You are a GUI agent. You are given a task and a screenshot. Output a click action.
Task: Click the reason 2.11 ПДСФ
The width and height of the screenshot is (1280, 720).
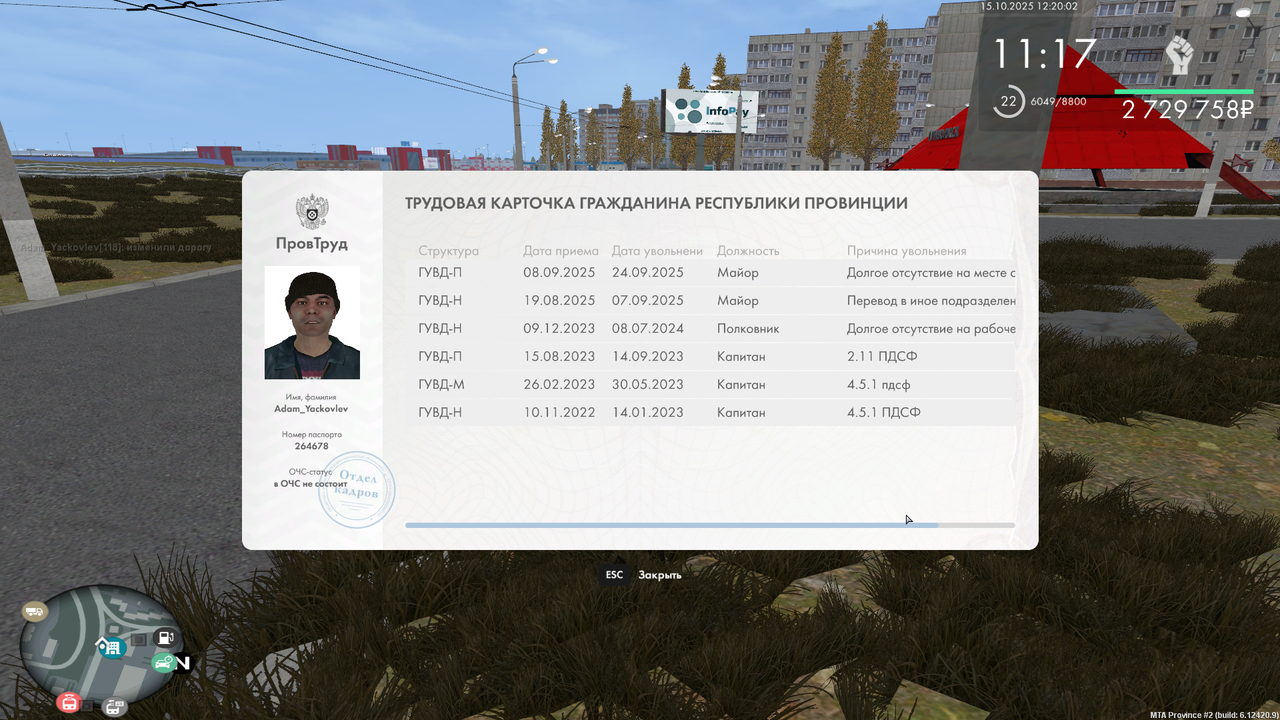882,356
